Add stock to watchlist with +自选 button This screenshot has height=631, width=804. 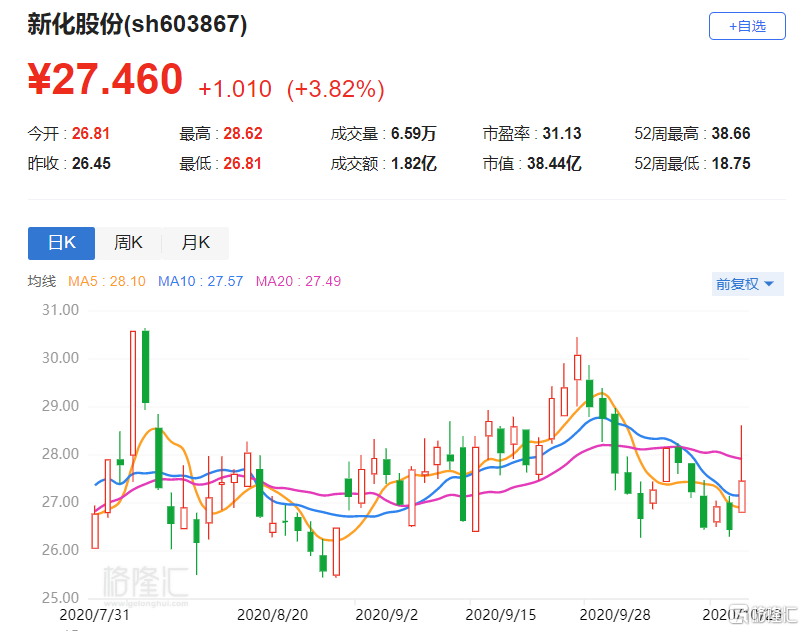click(747, 26)
